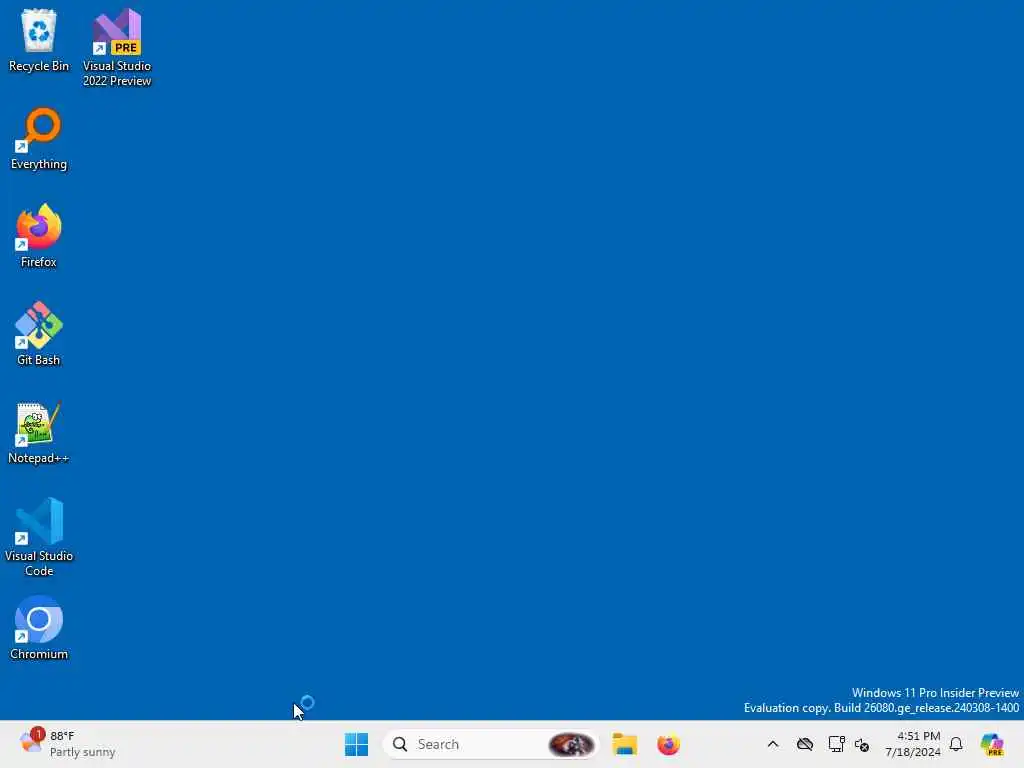Select the Git Bash desktop shortcut
1024x768 pixels.
[39, 334]
